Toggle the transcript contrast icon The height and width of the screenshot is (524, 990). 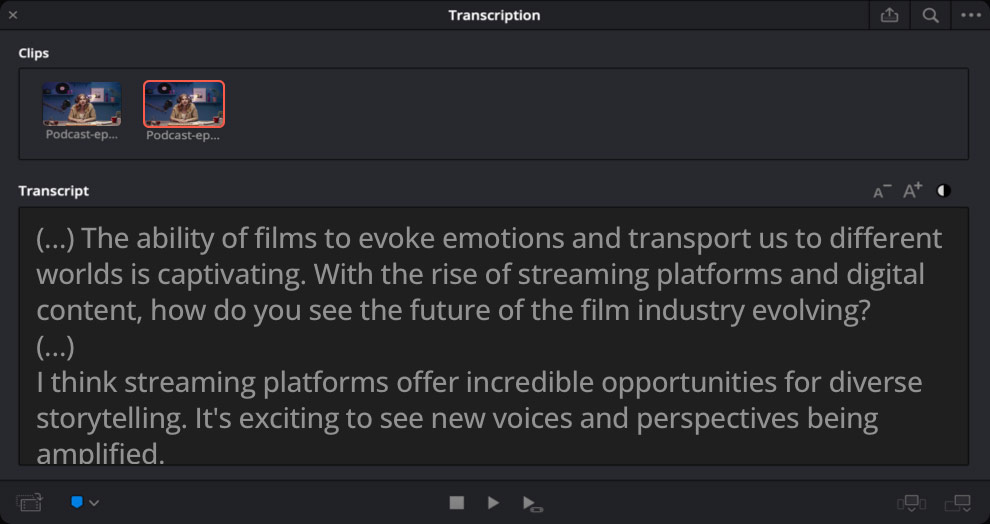point(943,191)
